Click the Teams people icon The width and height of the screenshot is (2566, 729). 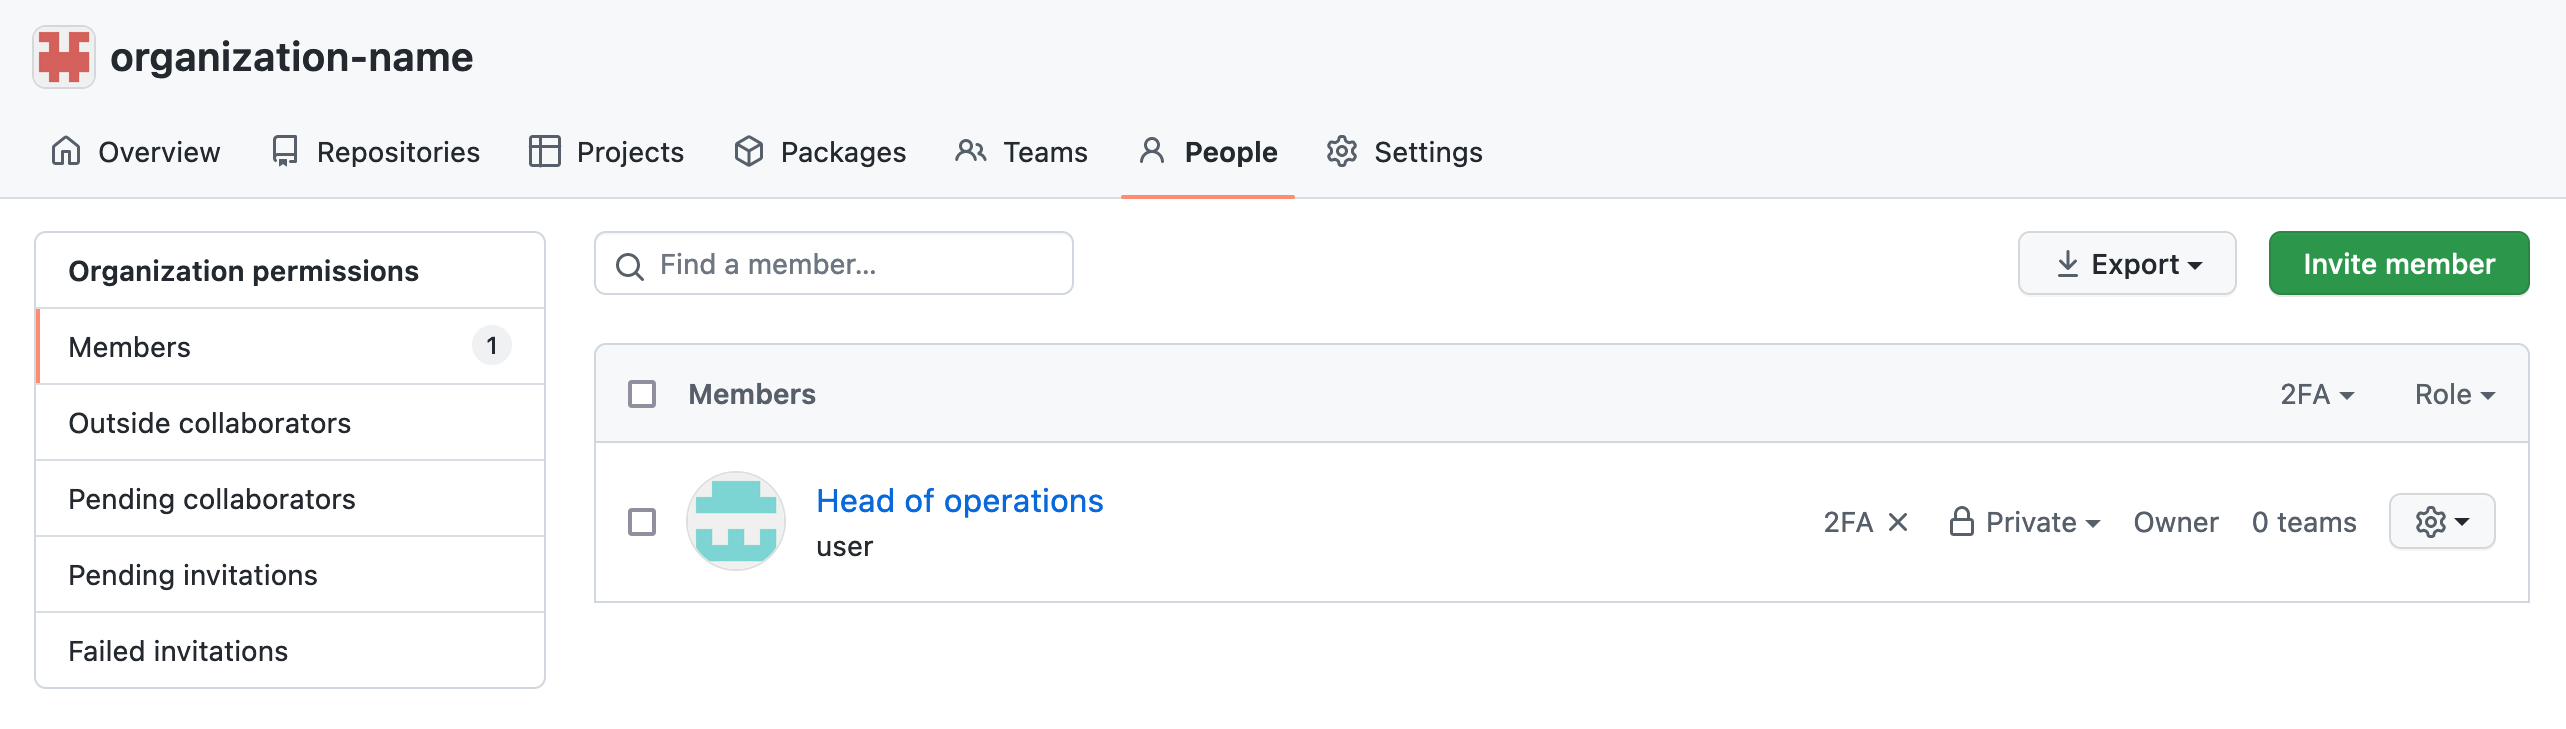[x=971, y=151]
